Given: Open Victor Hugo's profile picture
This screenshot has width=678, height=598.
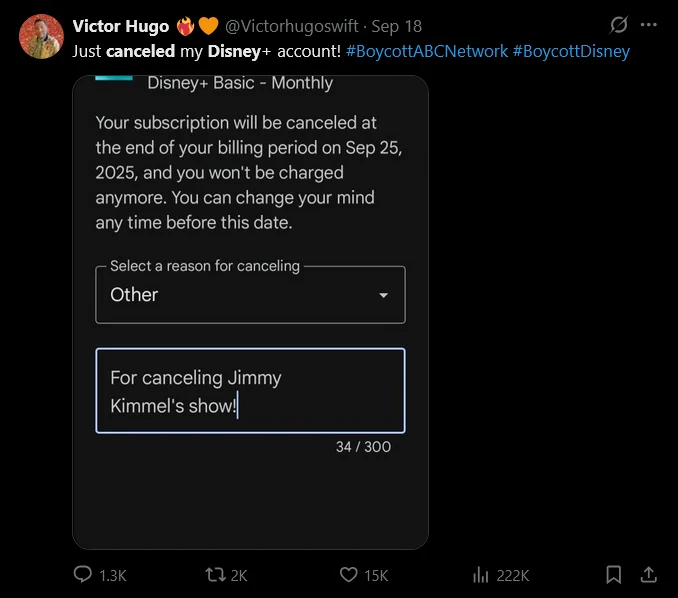Looking at the screenshot, I should [41, 37].
